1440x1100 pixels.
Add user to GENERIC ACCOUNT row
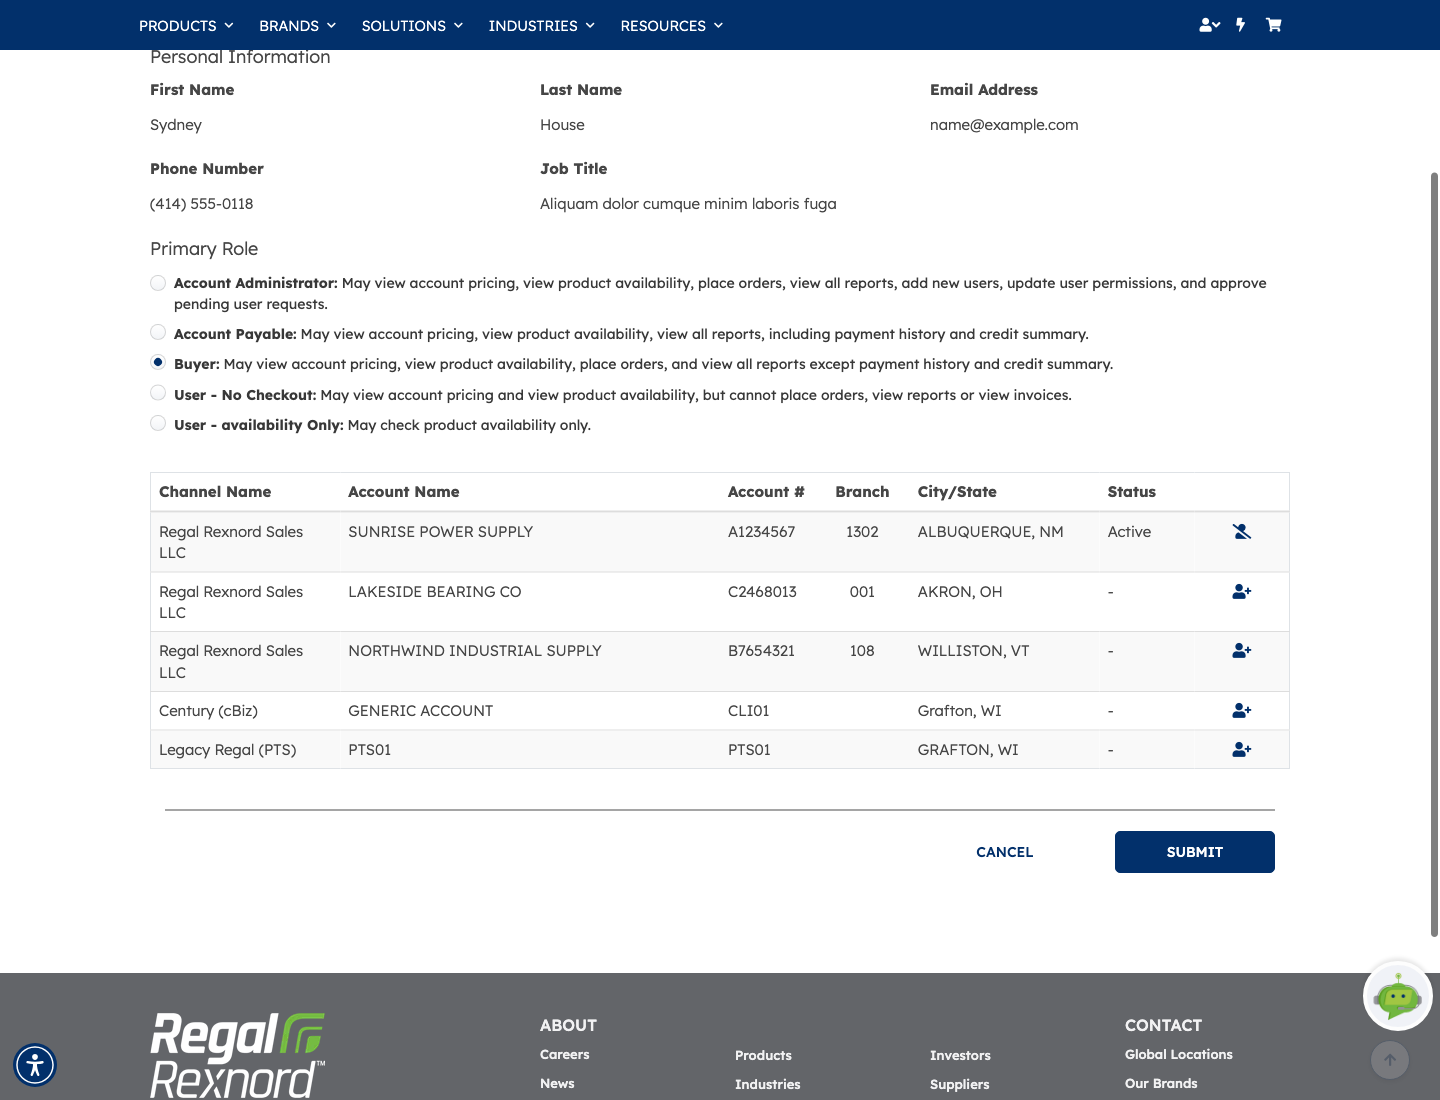[x=1242, y=711]
